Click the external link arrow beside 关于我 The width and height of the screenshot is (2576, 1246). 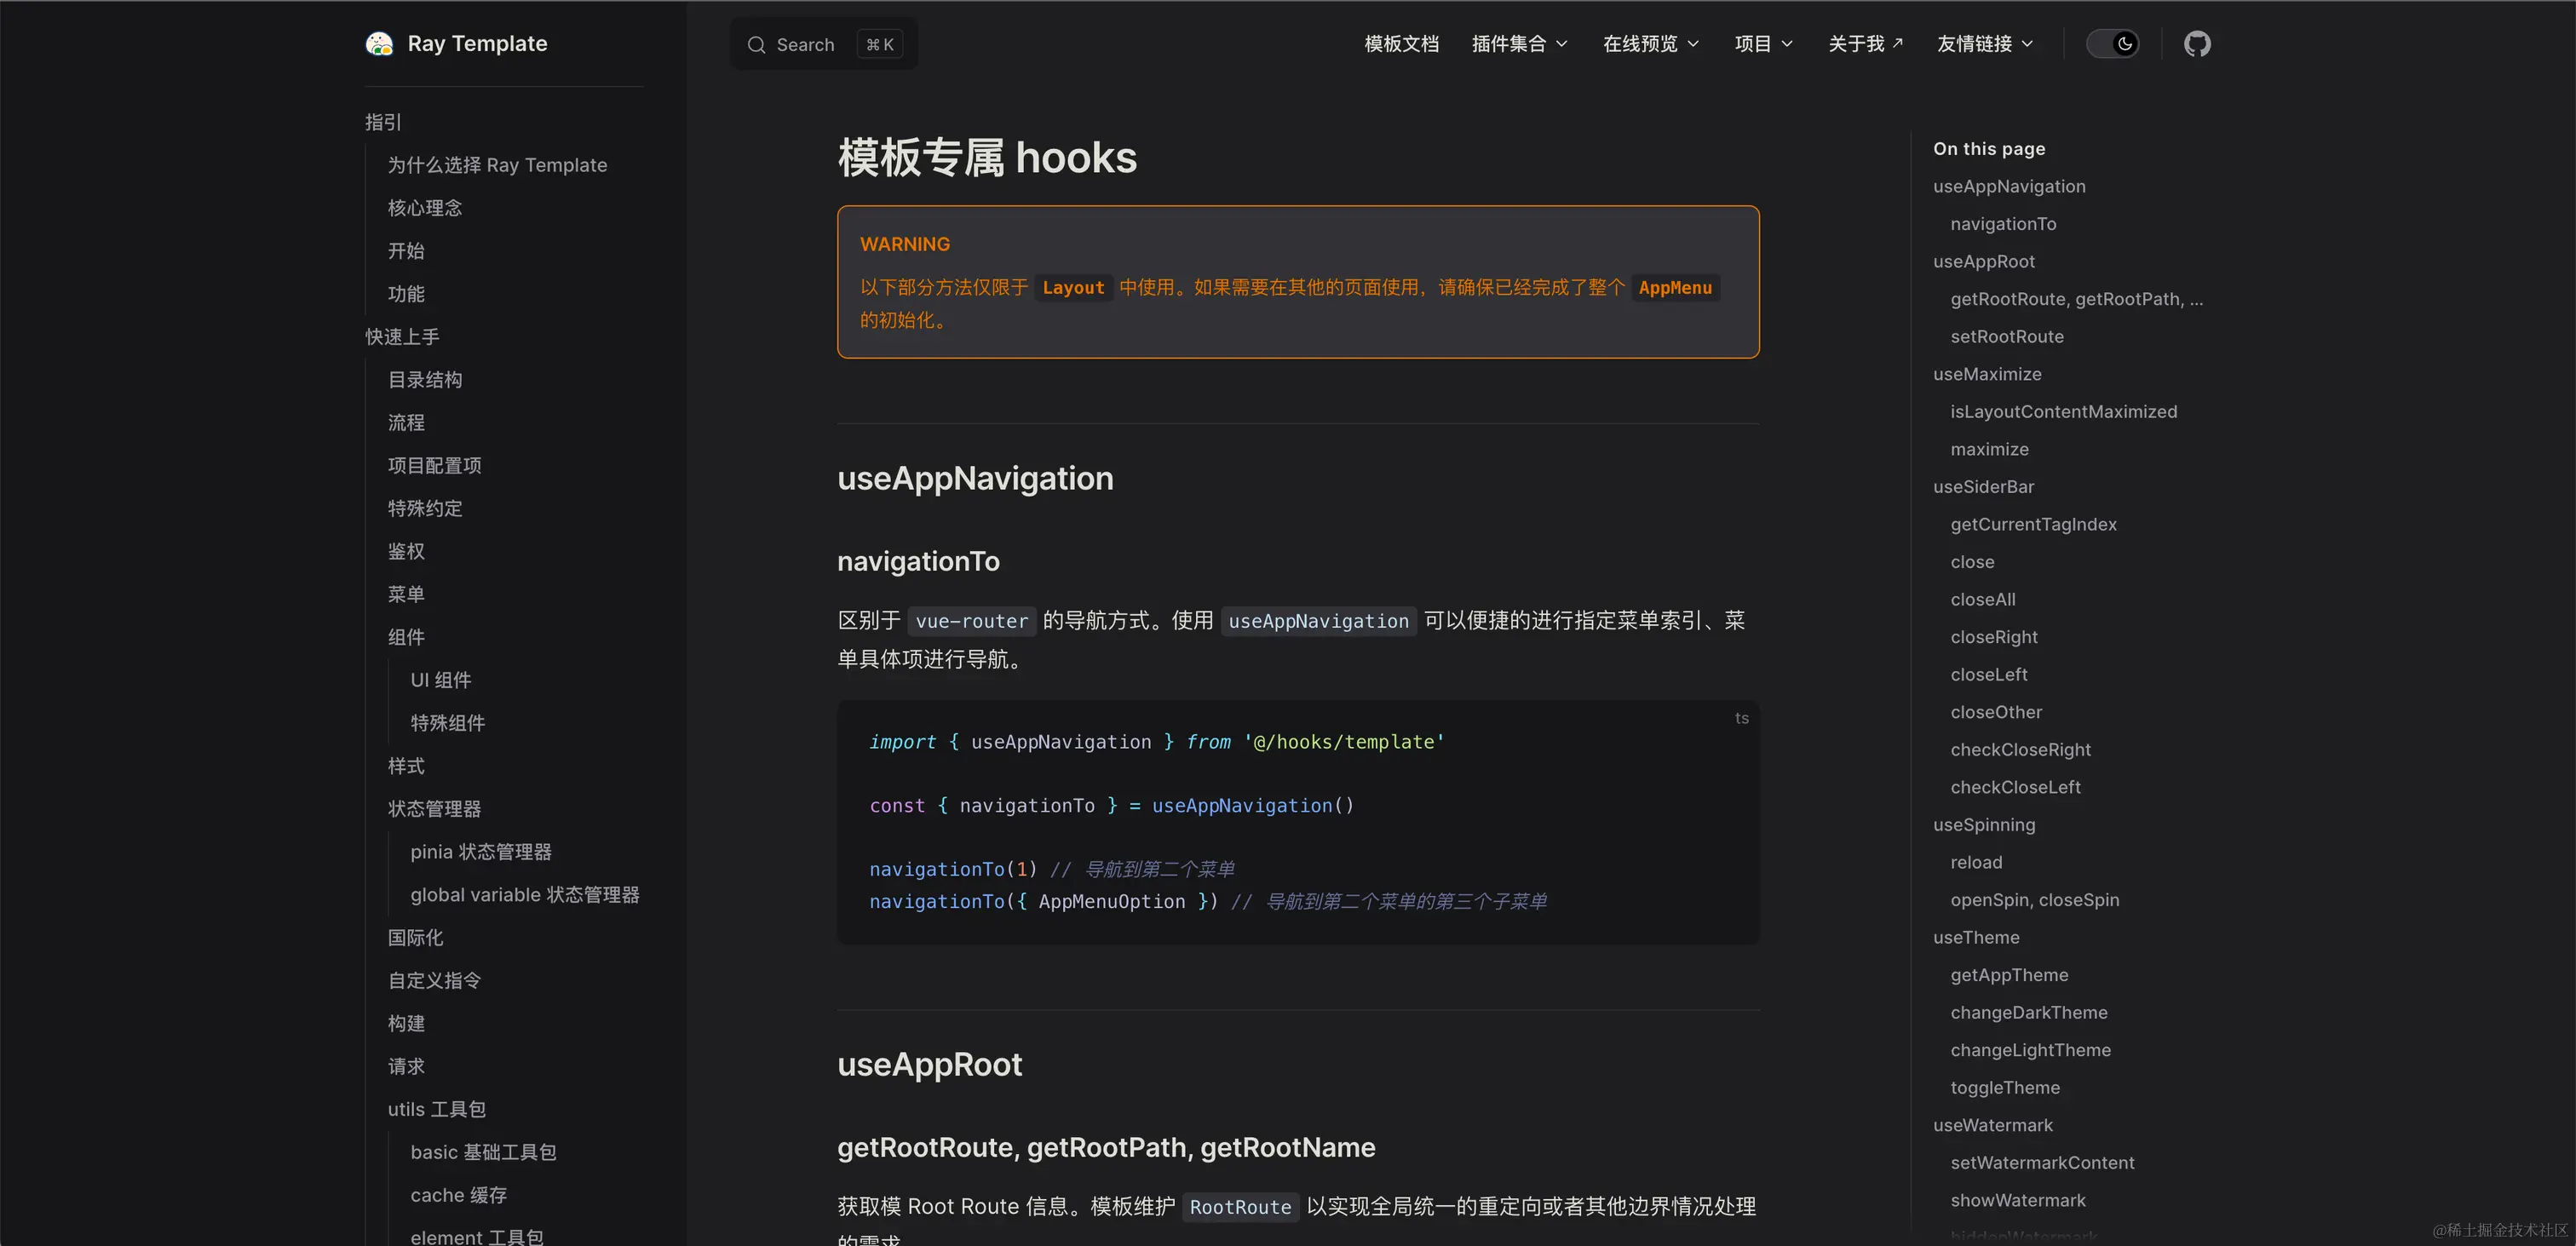pyautogui.click(x=1898, y=43)
